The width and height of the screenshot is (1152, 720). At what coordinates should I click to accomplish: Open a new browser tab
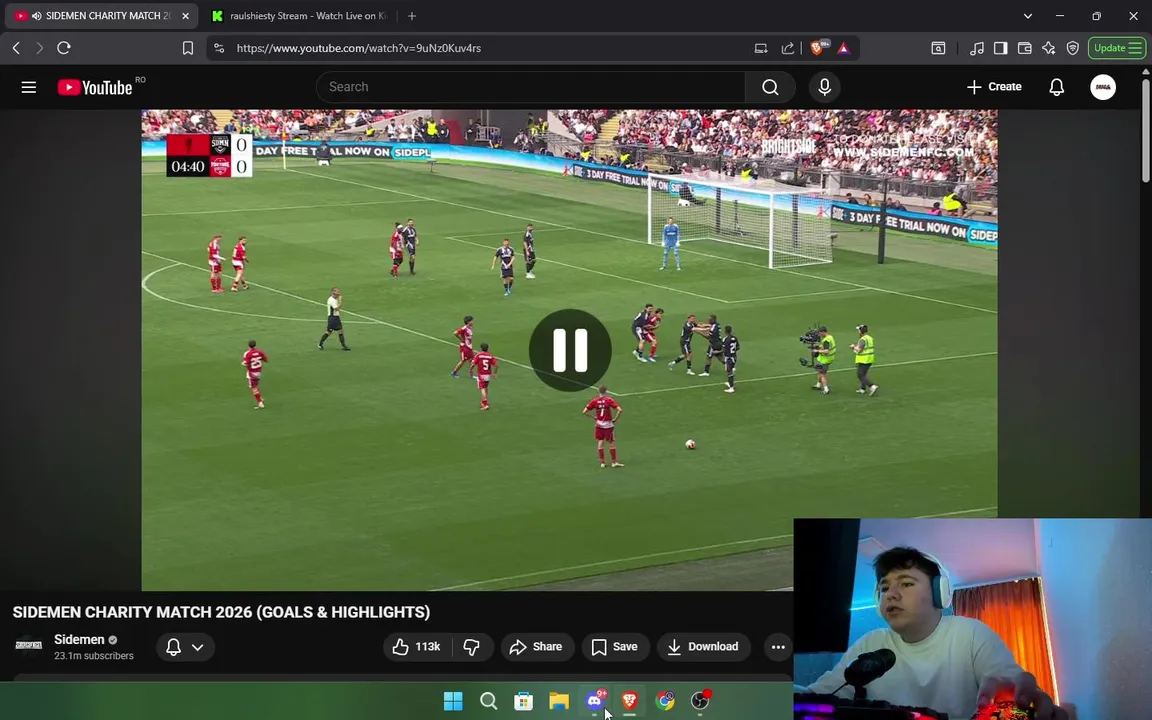(411, 15)
